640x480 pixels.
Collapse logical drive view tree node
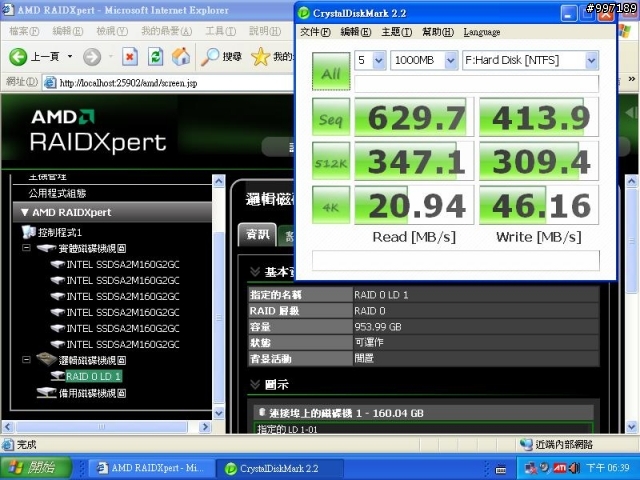click(x=26, y=360)
